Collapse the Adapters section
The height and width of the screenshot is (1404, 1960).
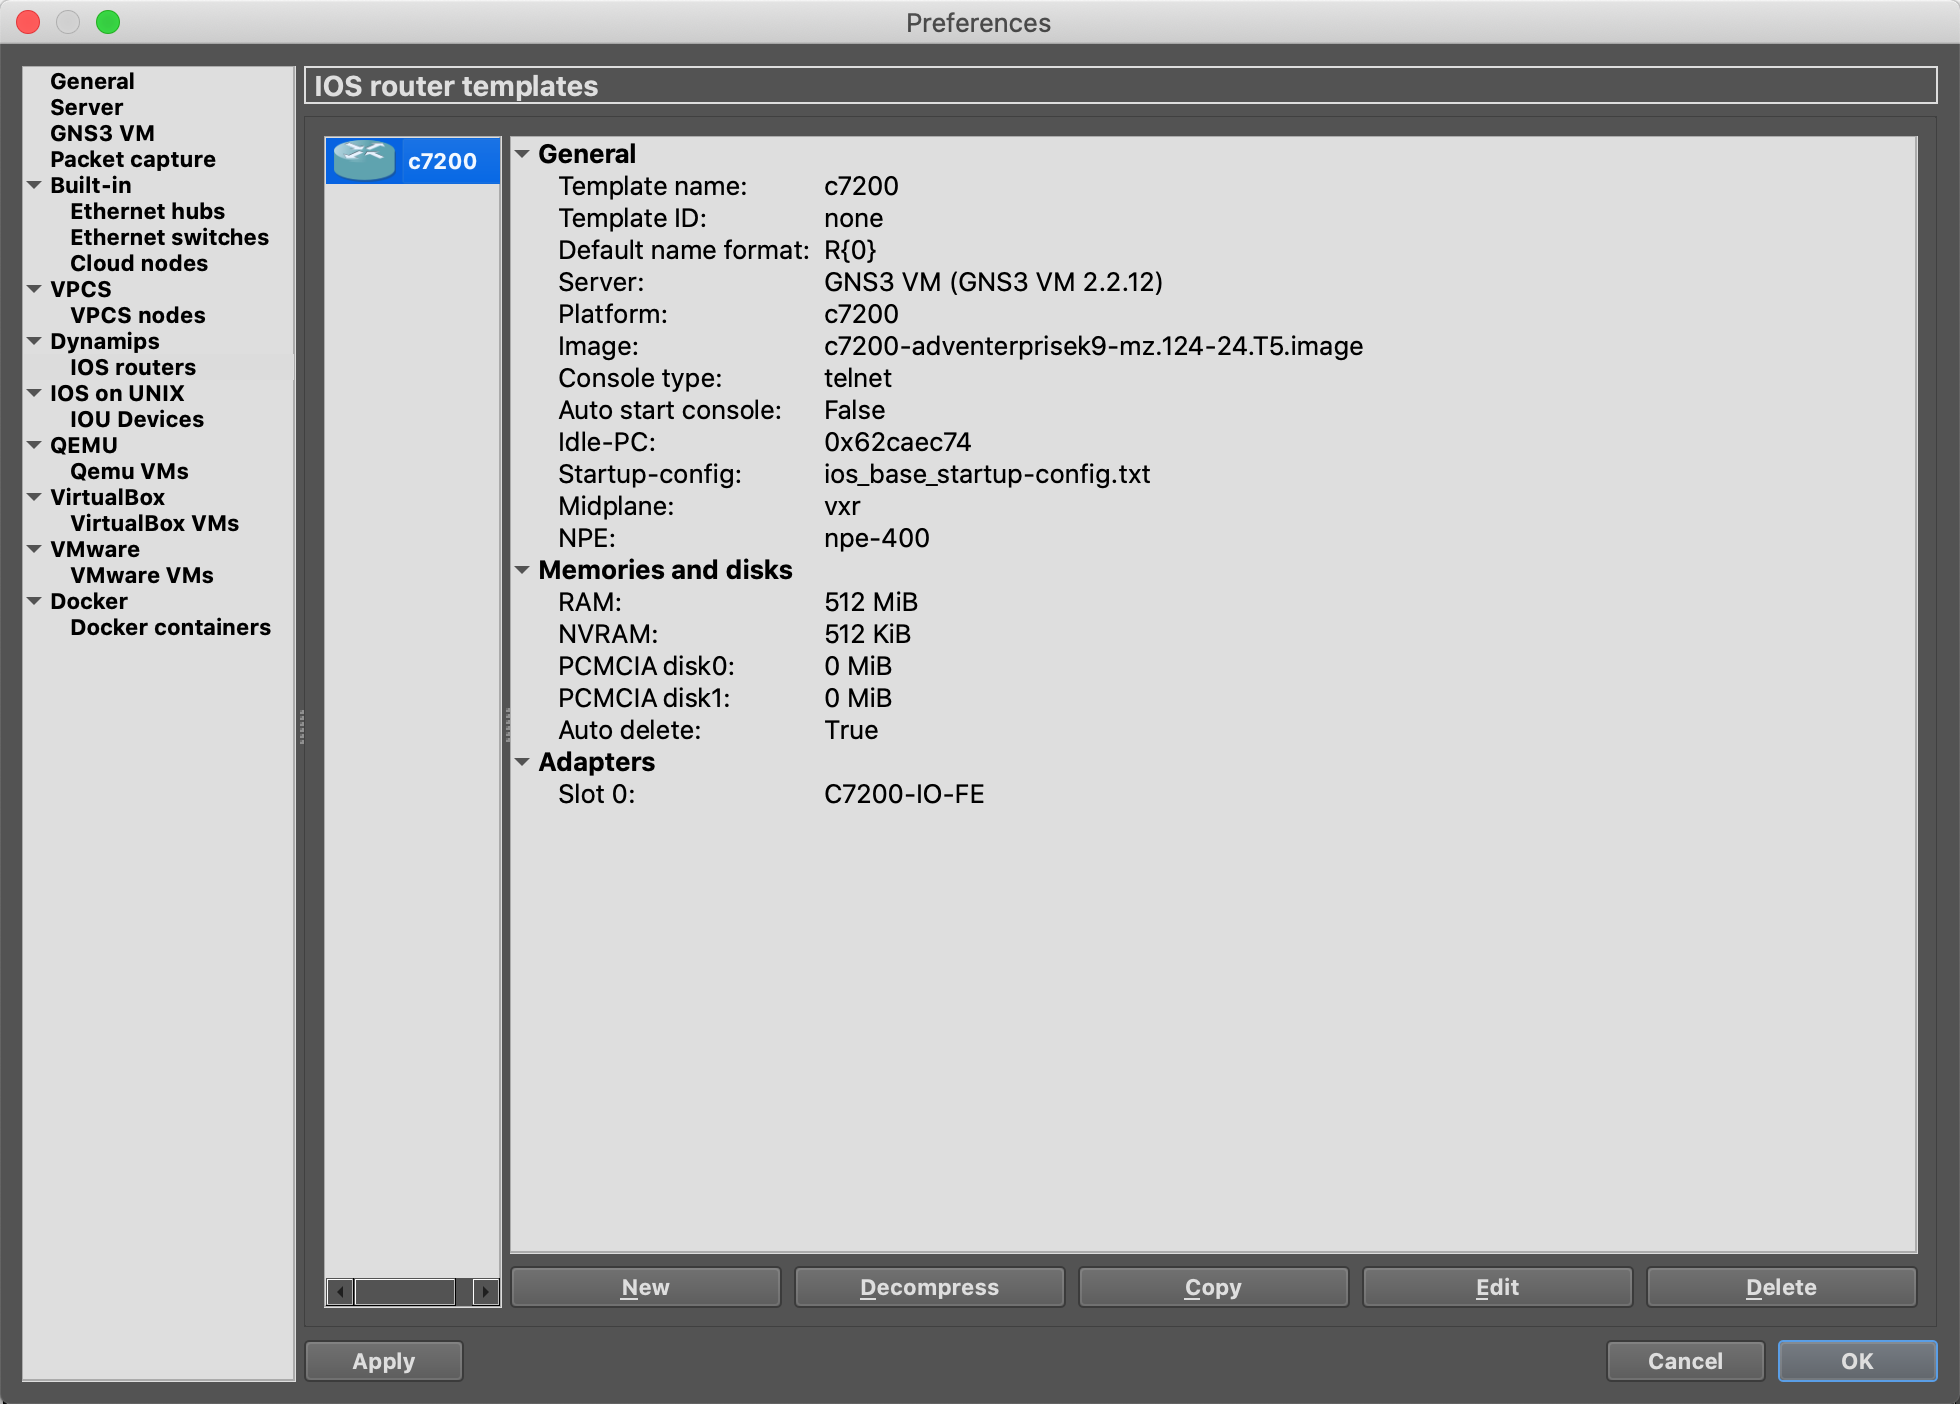click(522, 762)
